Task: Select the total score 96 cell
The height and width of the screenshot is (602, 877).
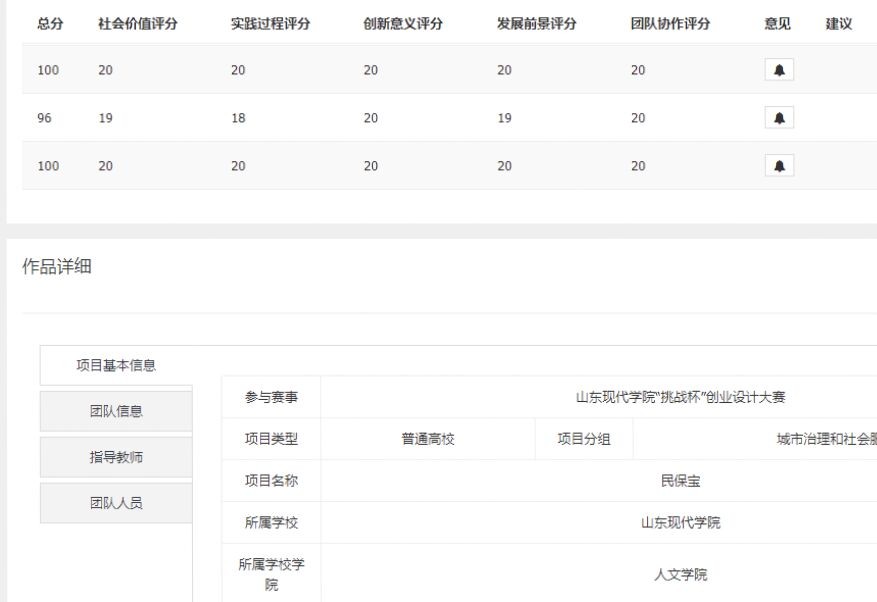Action: tap(46, 118)
